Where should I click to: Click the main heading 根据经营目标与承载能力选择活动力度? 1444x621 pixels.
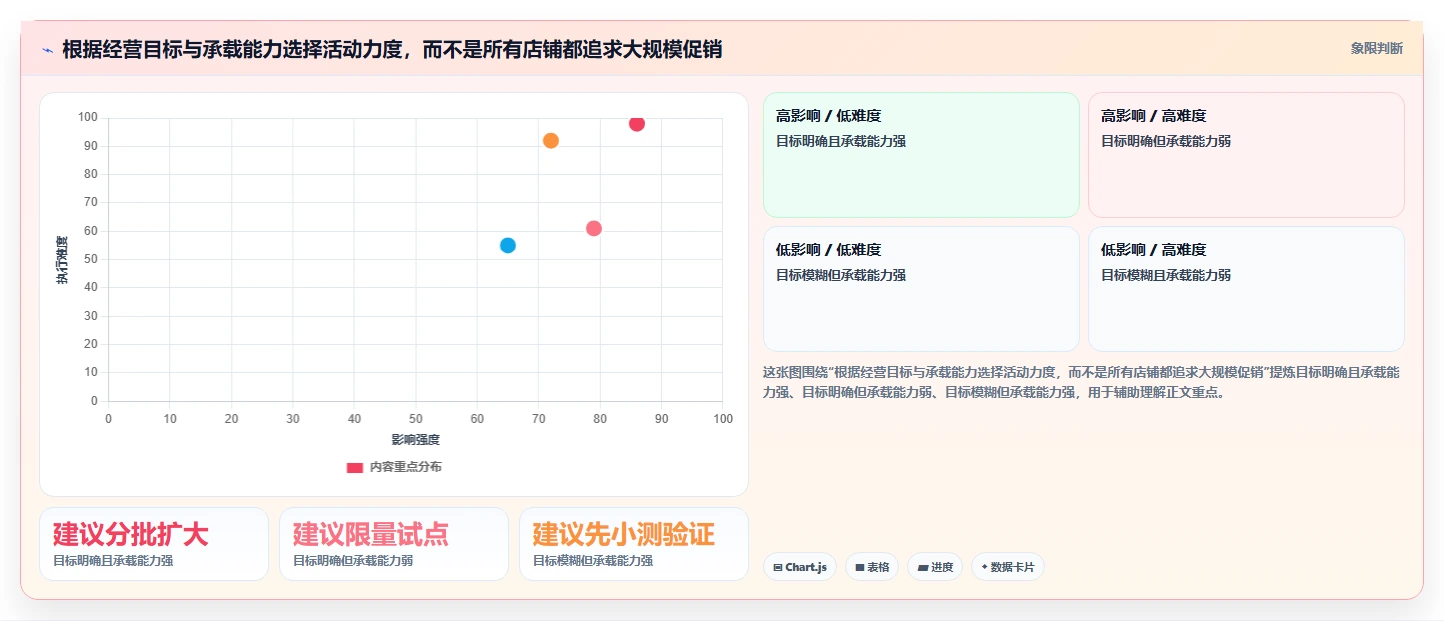pyautogui.click(x=392, y=49)
